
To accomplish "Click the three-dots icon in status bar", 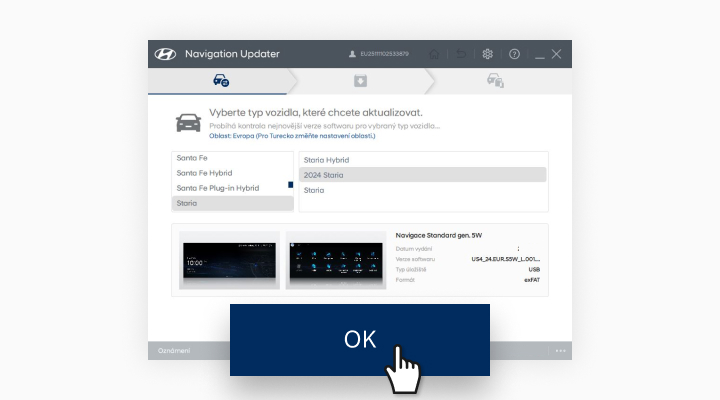I will [561, 351].
